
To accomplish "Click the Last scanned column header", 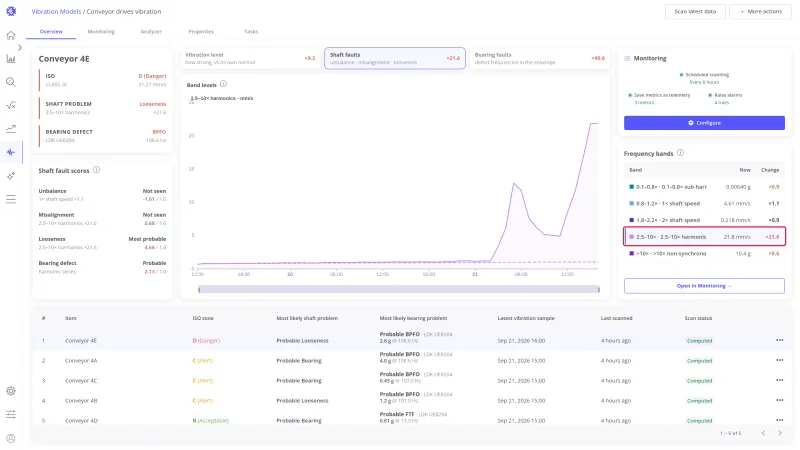I will coord(616,318).
